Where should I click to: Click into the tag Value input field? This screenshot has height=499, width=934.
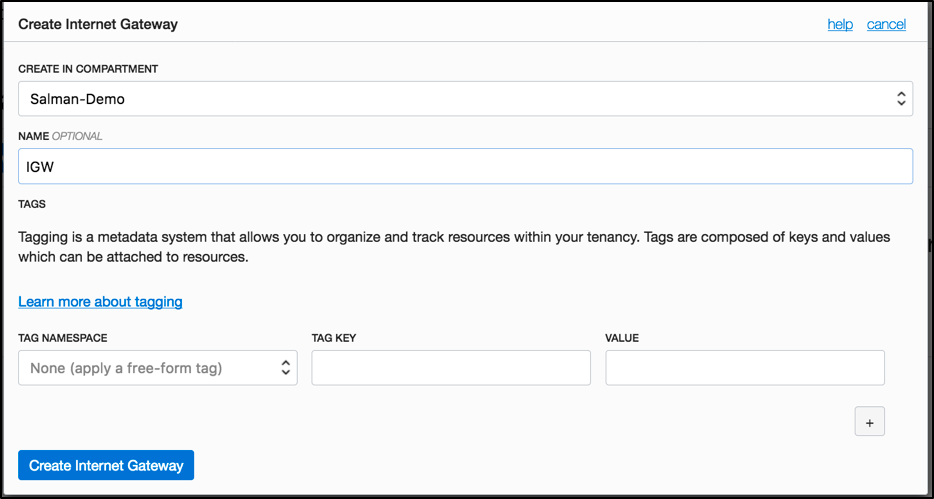point(745,368)
